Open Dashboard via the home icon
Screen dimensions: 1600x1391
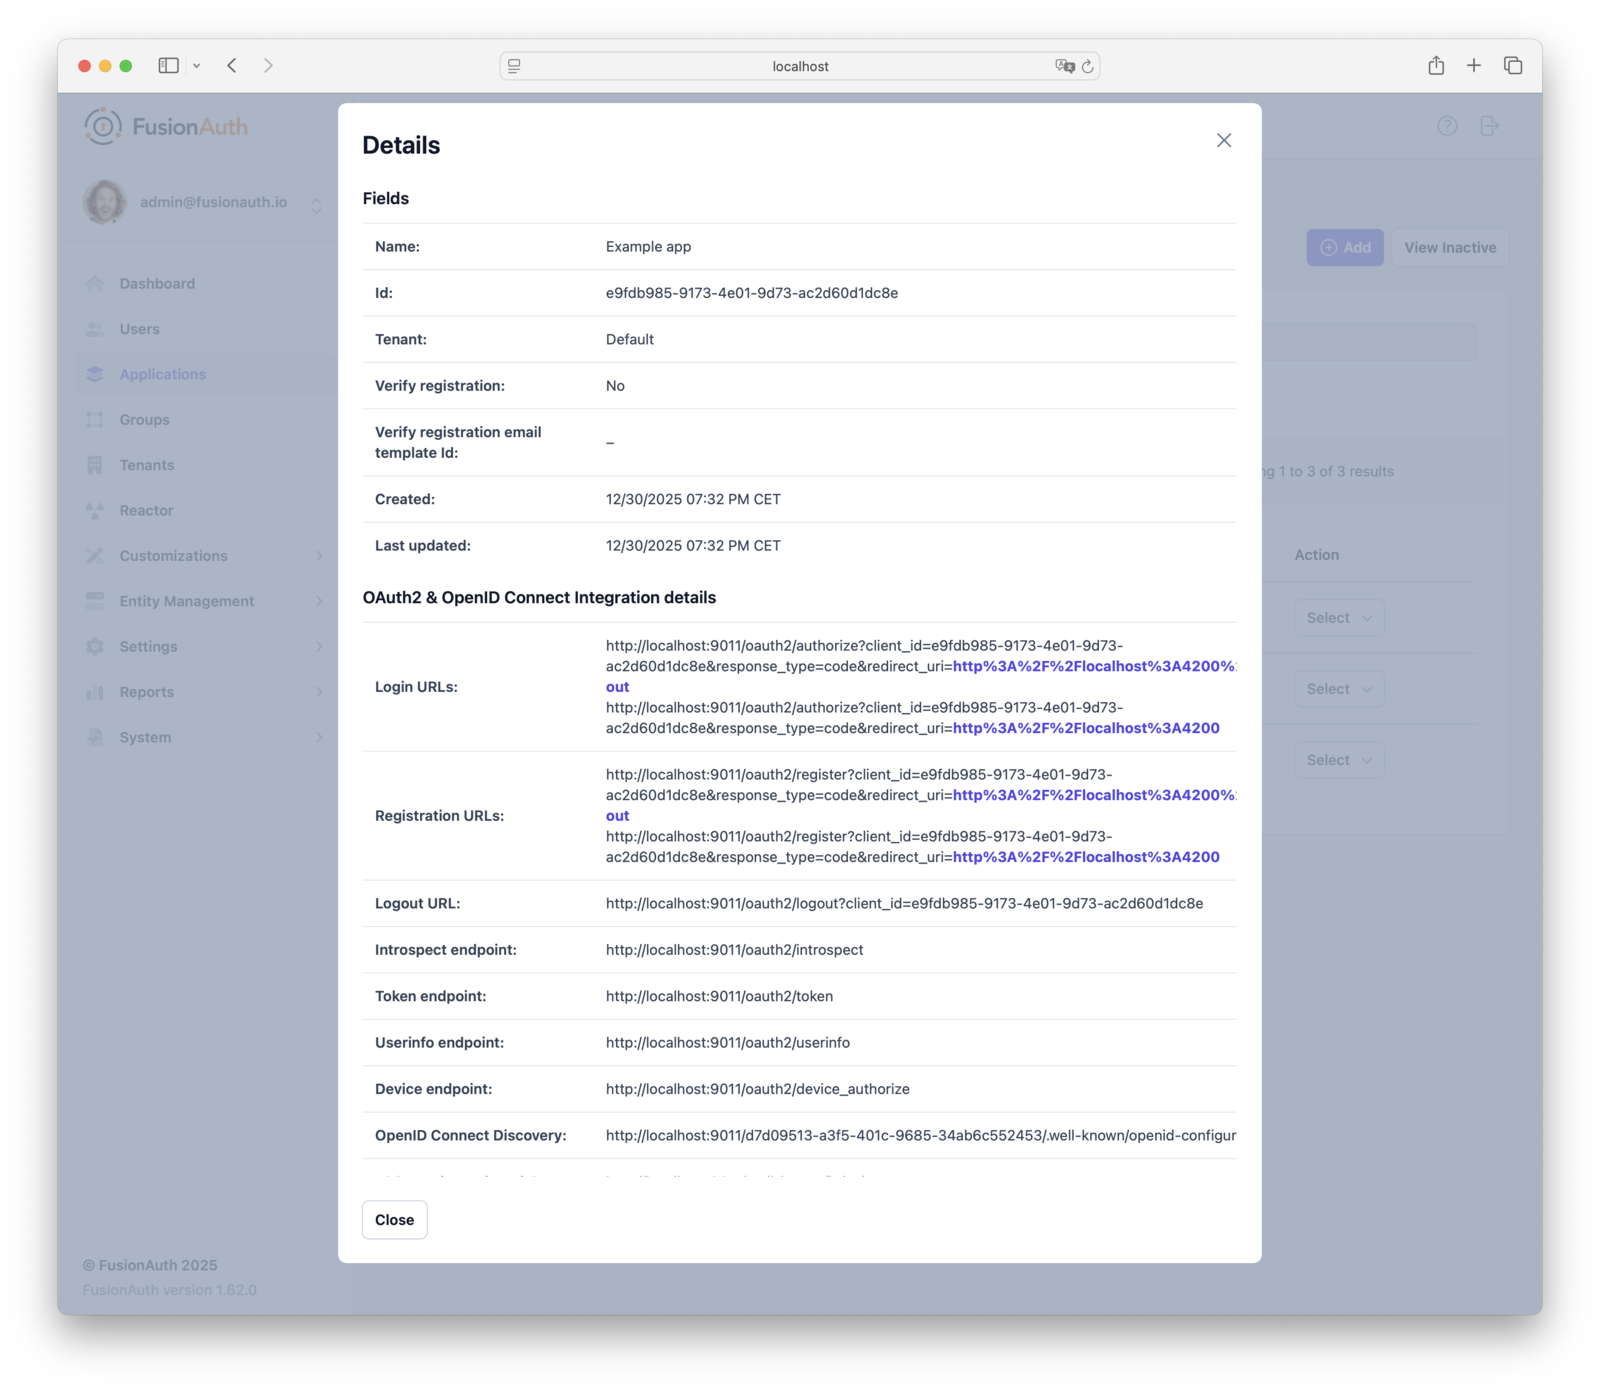tap(95, 283)
